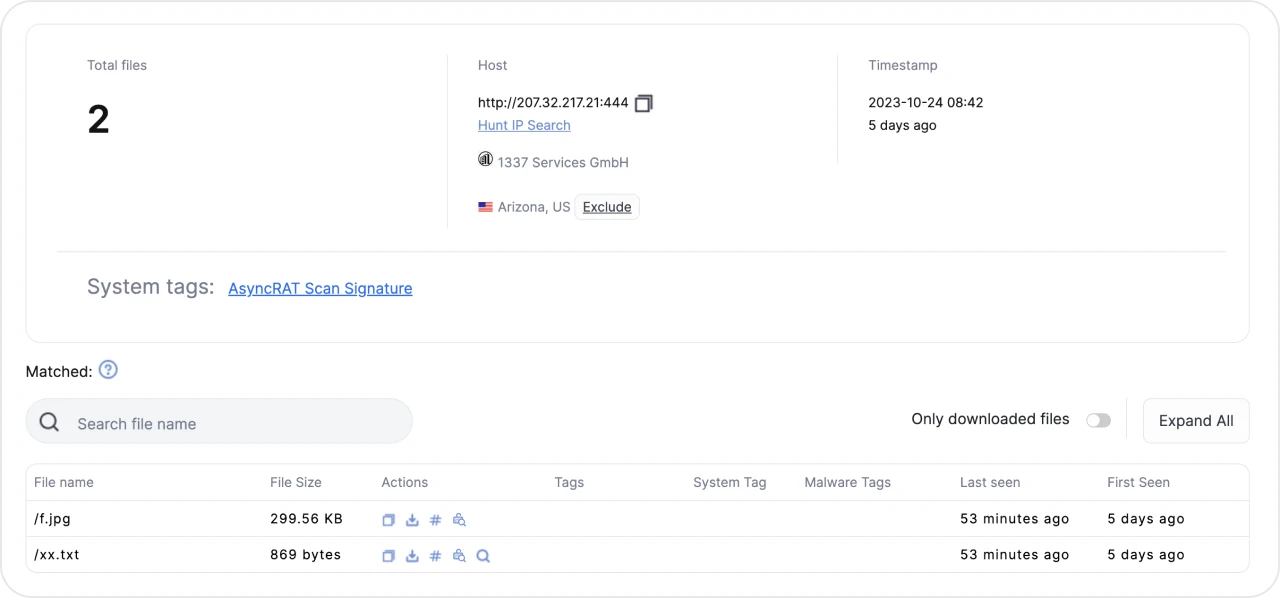
Task: Click the lock-search icon for /f.jpg
Action: 459,520
